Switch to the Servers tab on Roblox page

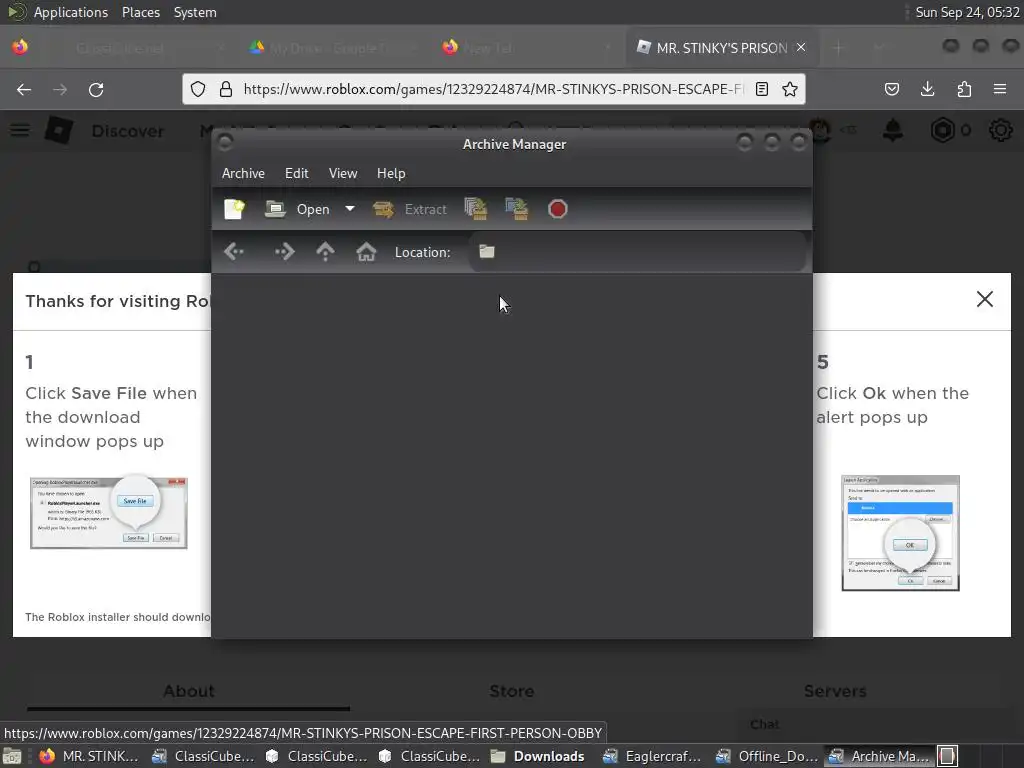[x=835, y=691]
